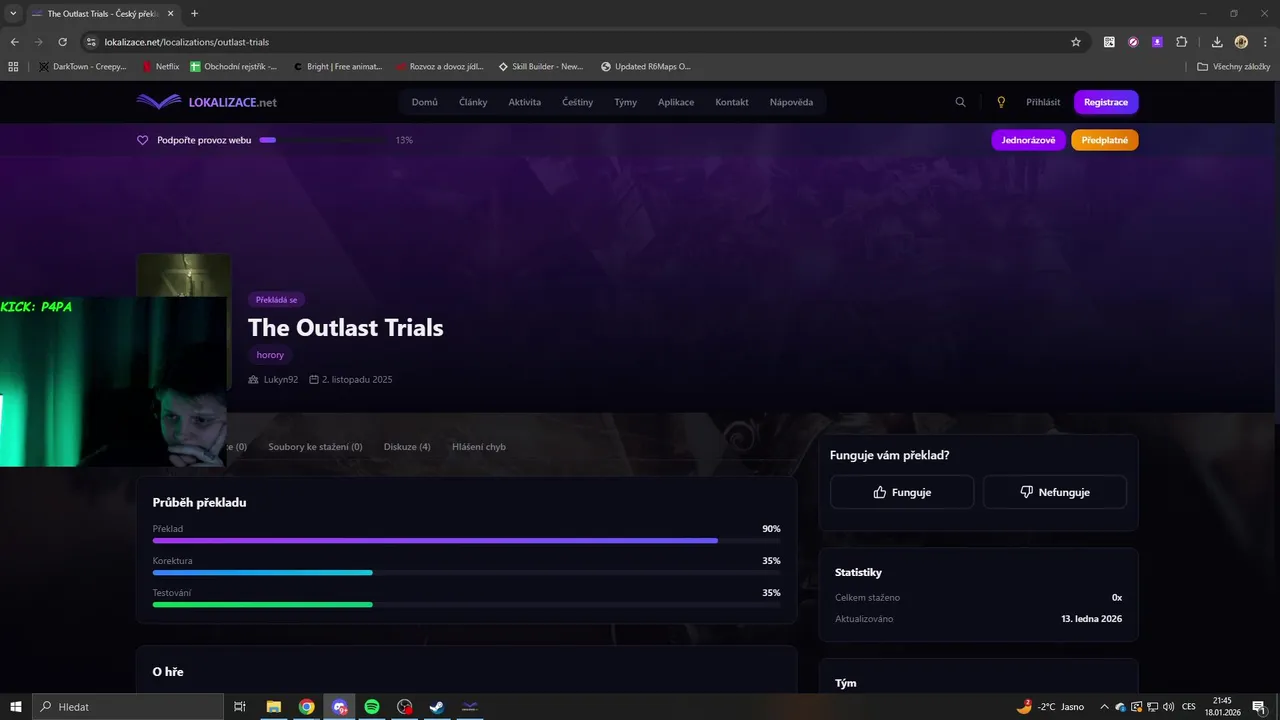The width and height of the screenshot is (1280, 720).
Task: Click the Hledat taskbar search box
Action: click(128, 707)
